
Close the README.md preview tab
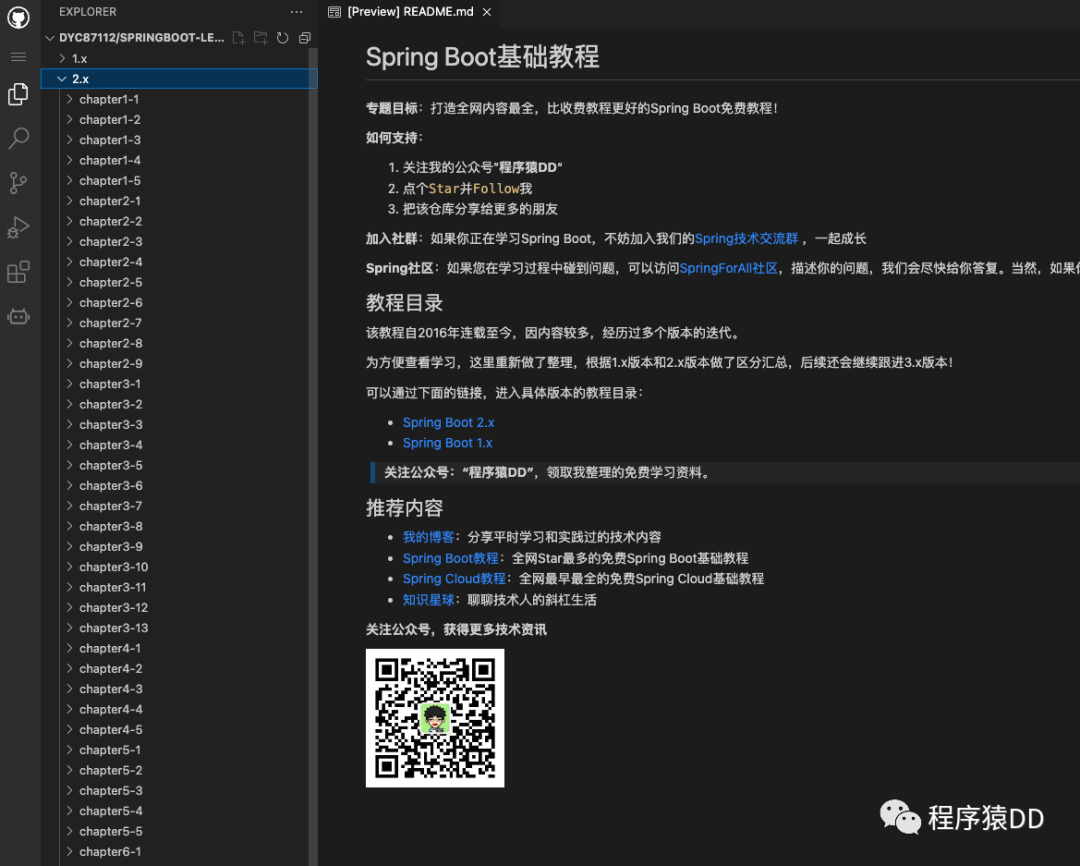point(487,12)
